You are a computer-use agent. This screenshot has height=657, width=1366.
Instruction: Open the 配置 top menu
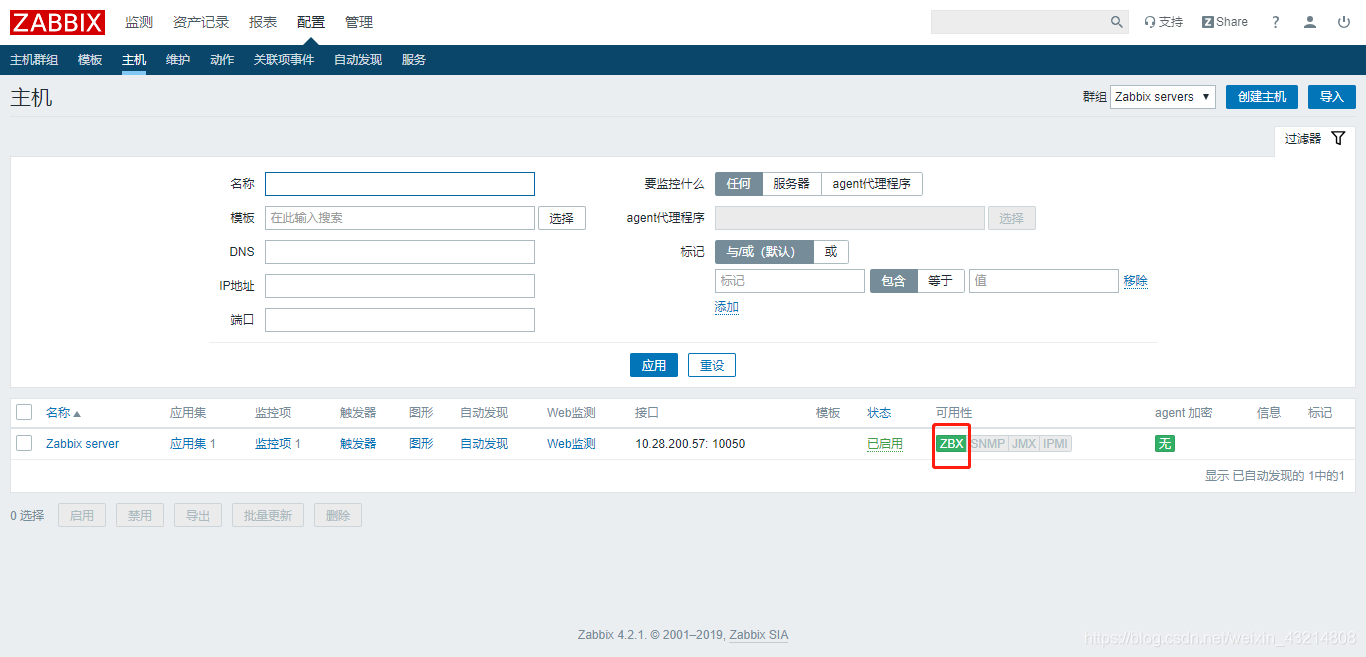pyautogui.click(x=311, y=22)
